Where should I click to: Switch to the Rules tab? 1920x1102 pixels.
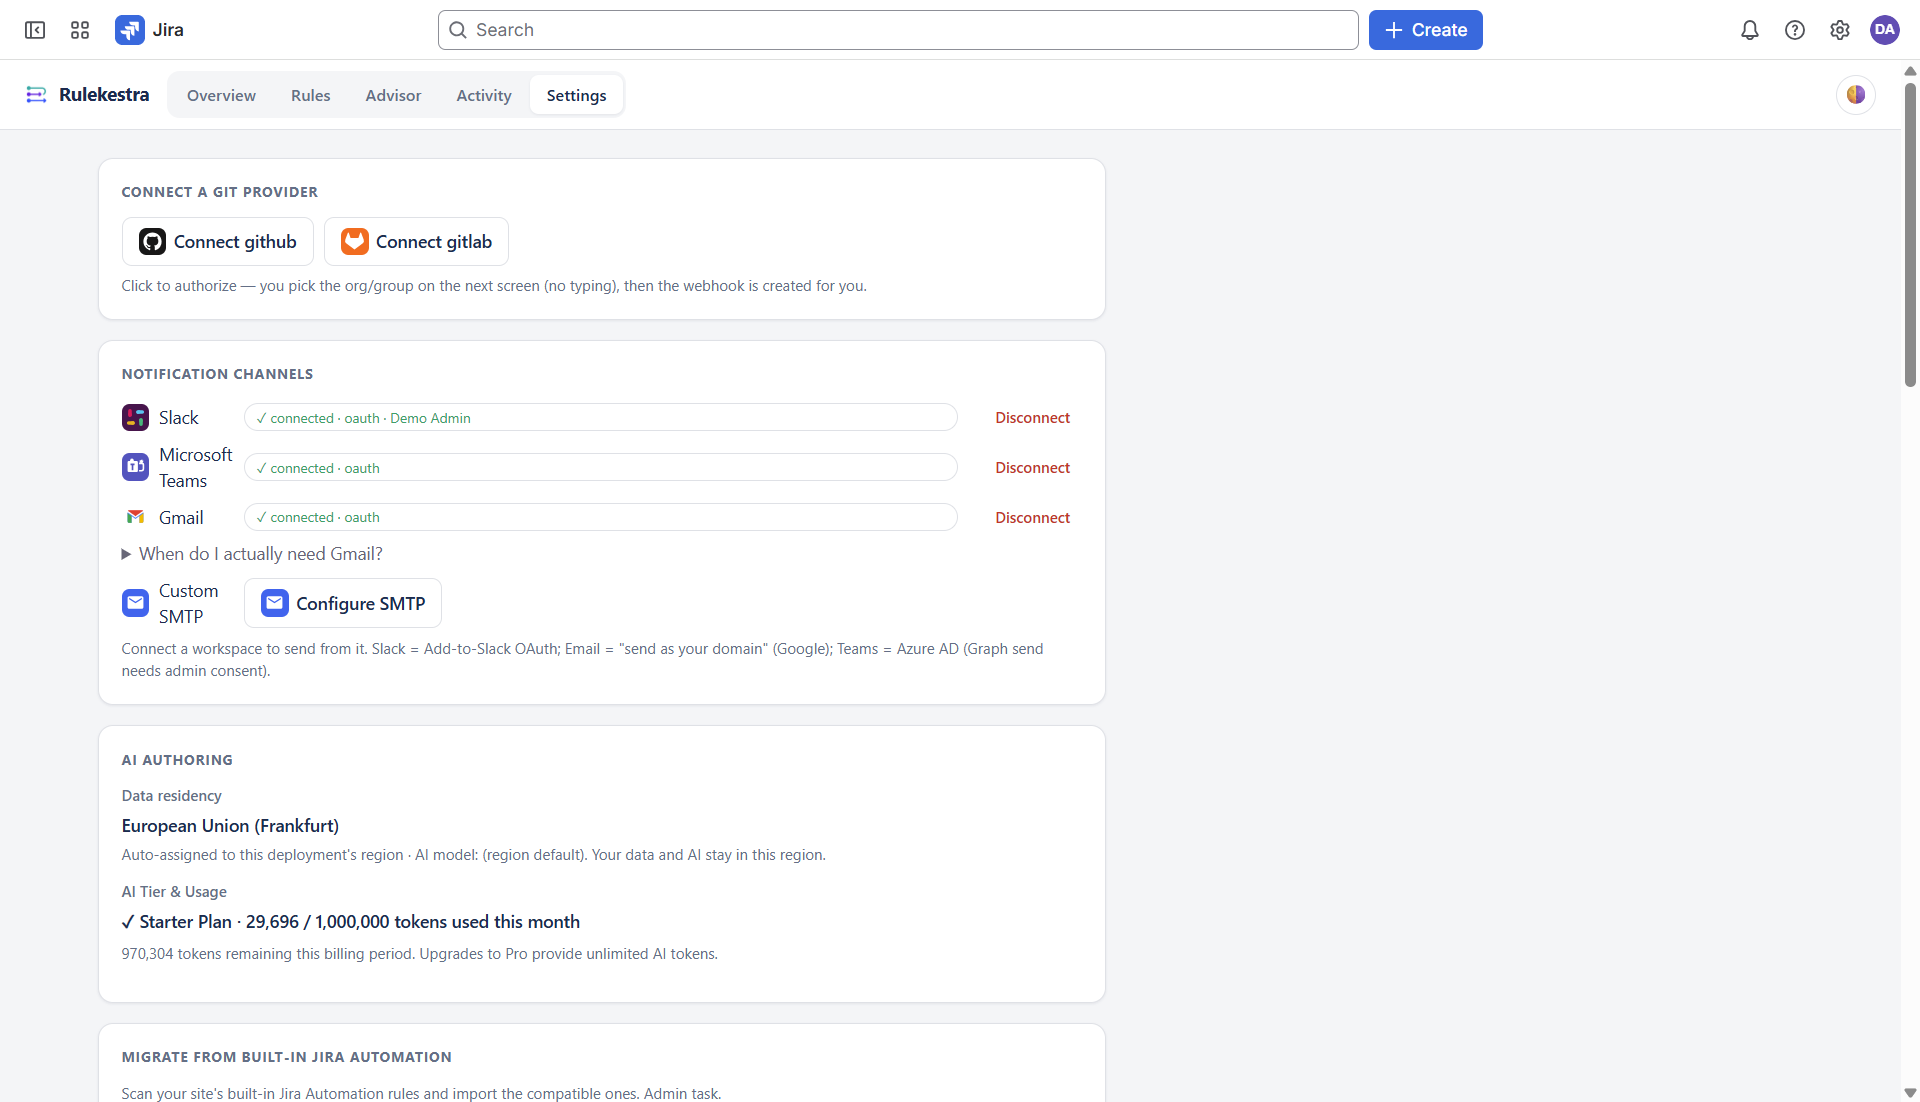pyautogui.click(x=311, y=95)
